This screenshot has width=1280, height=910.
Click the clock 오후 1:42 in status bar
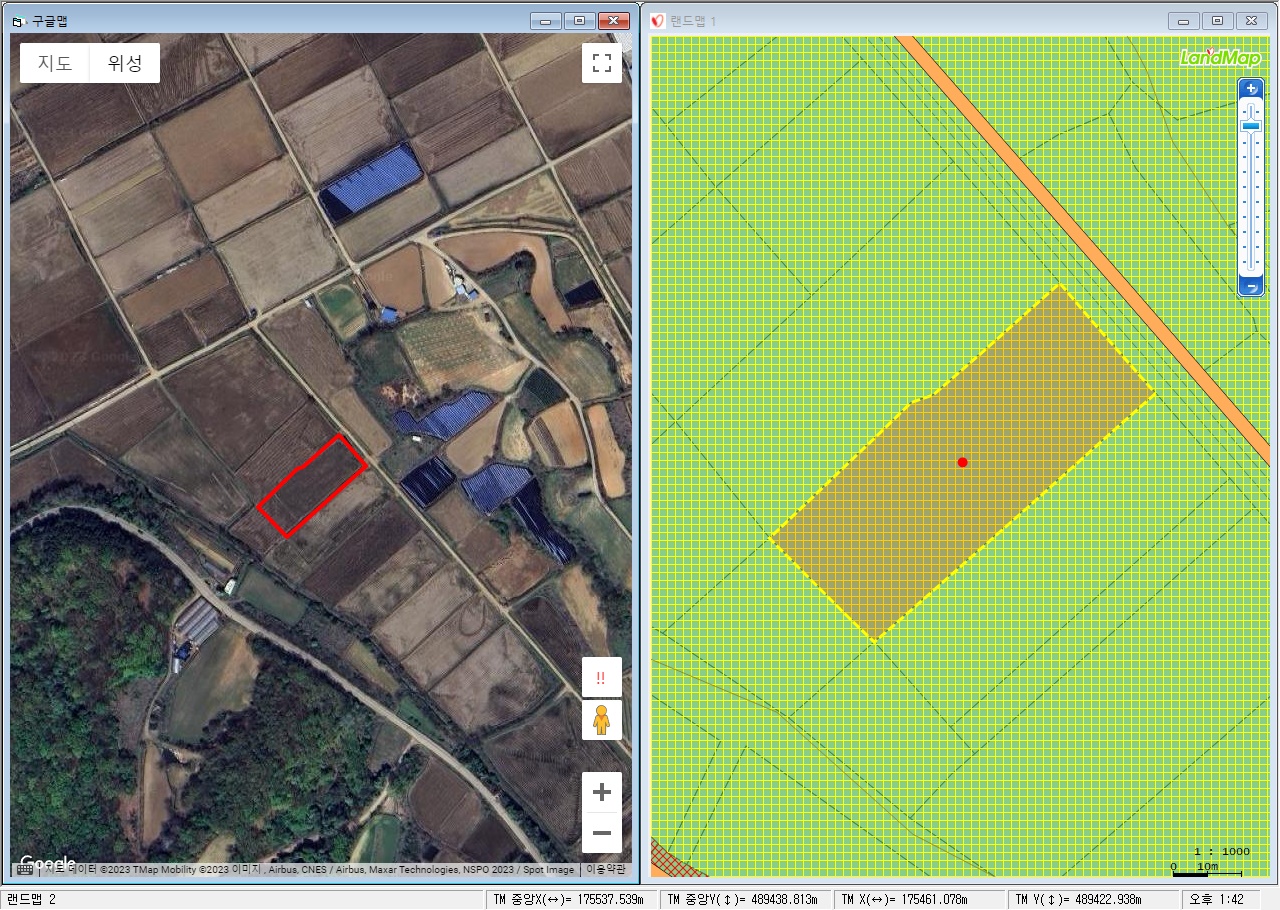[x=1216, y=899]
